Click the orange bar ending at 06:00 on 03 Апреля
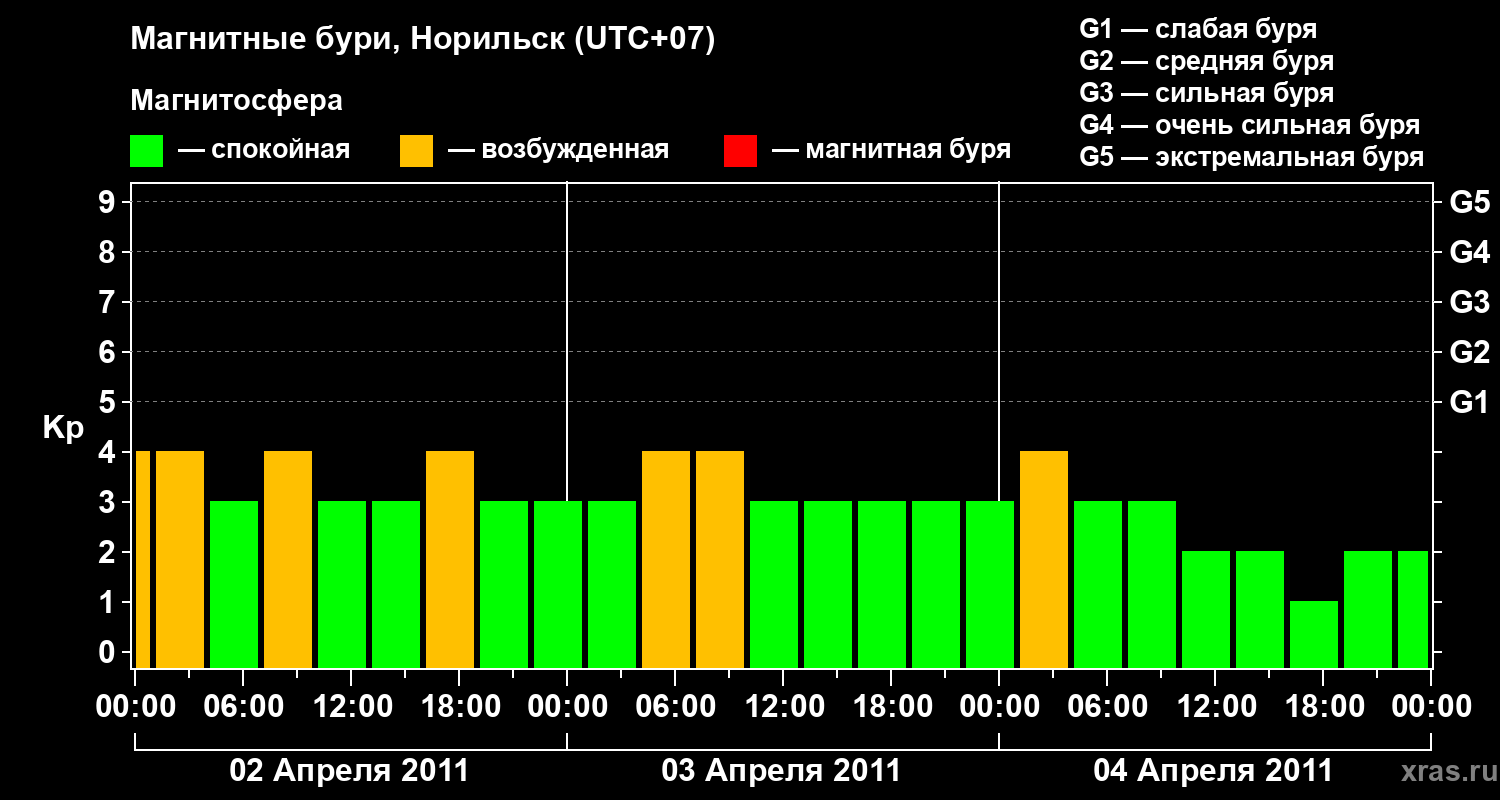Viewport: 1500px width, 800px height. point(666,559)
